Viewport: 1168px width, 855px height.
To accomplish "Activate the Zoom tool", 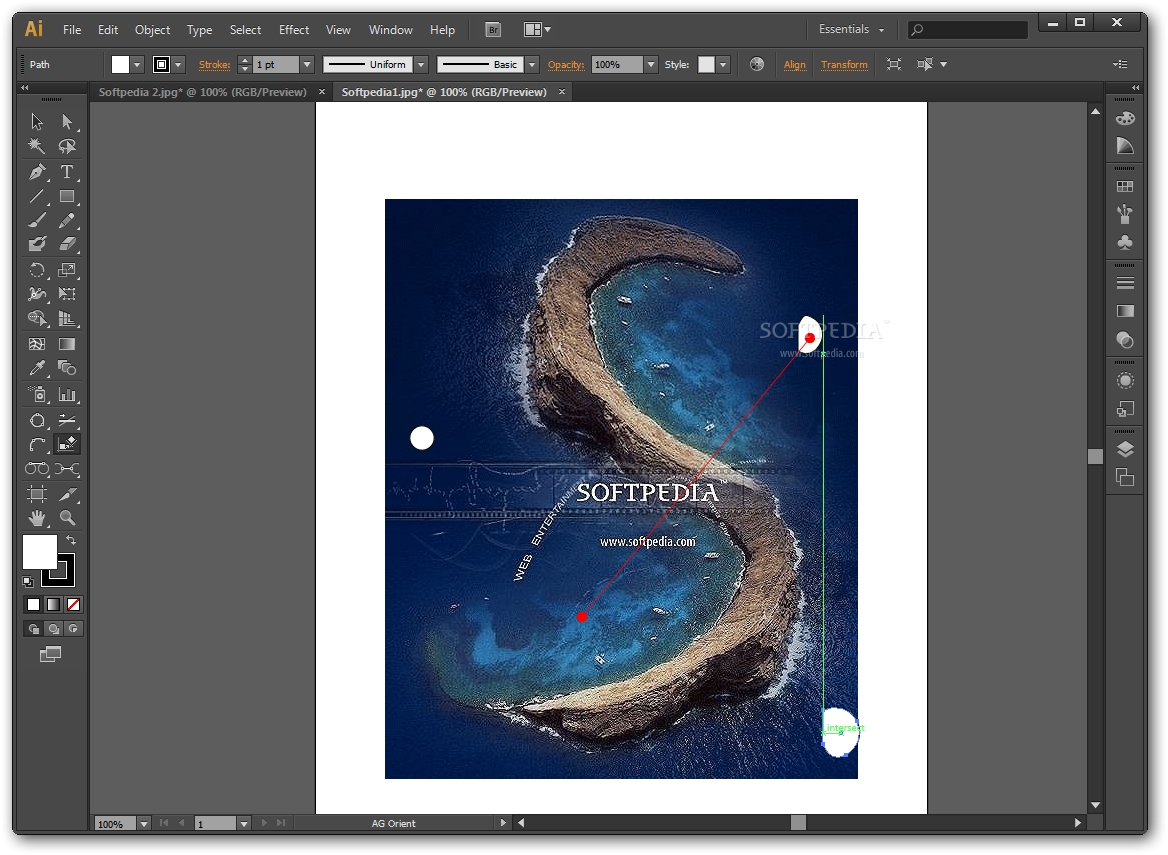I will (x=67, y=518).
